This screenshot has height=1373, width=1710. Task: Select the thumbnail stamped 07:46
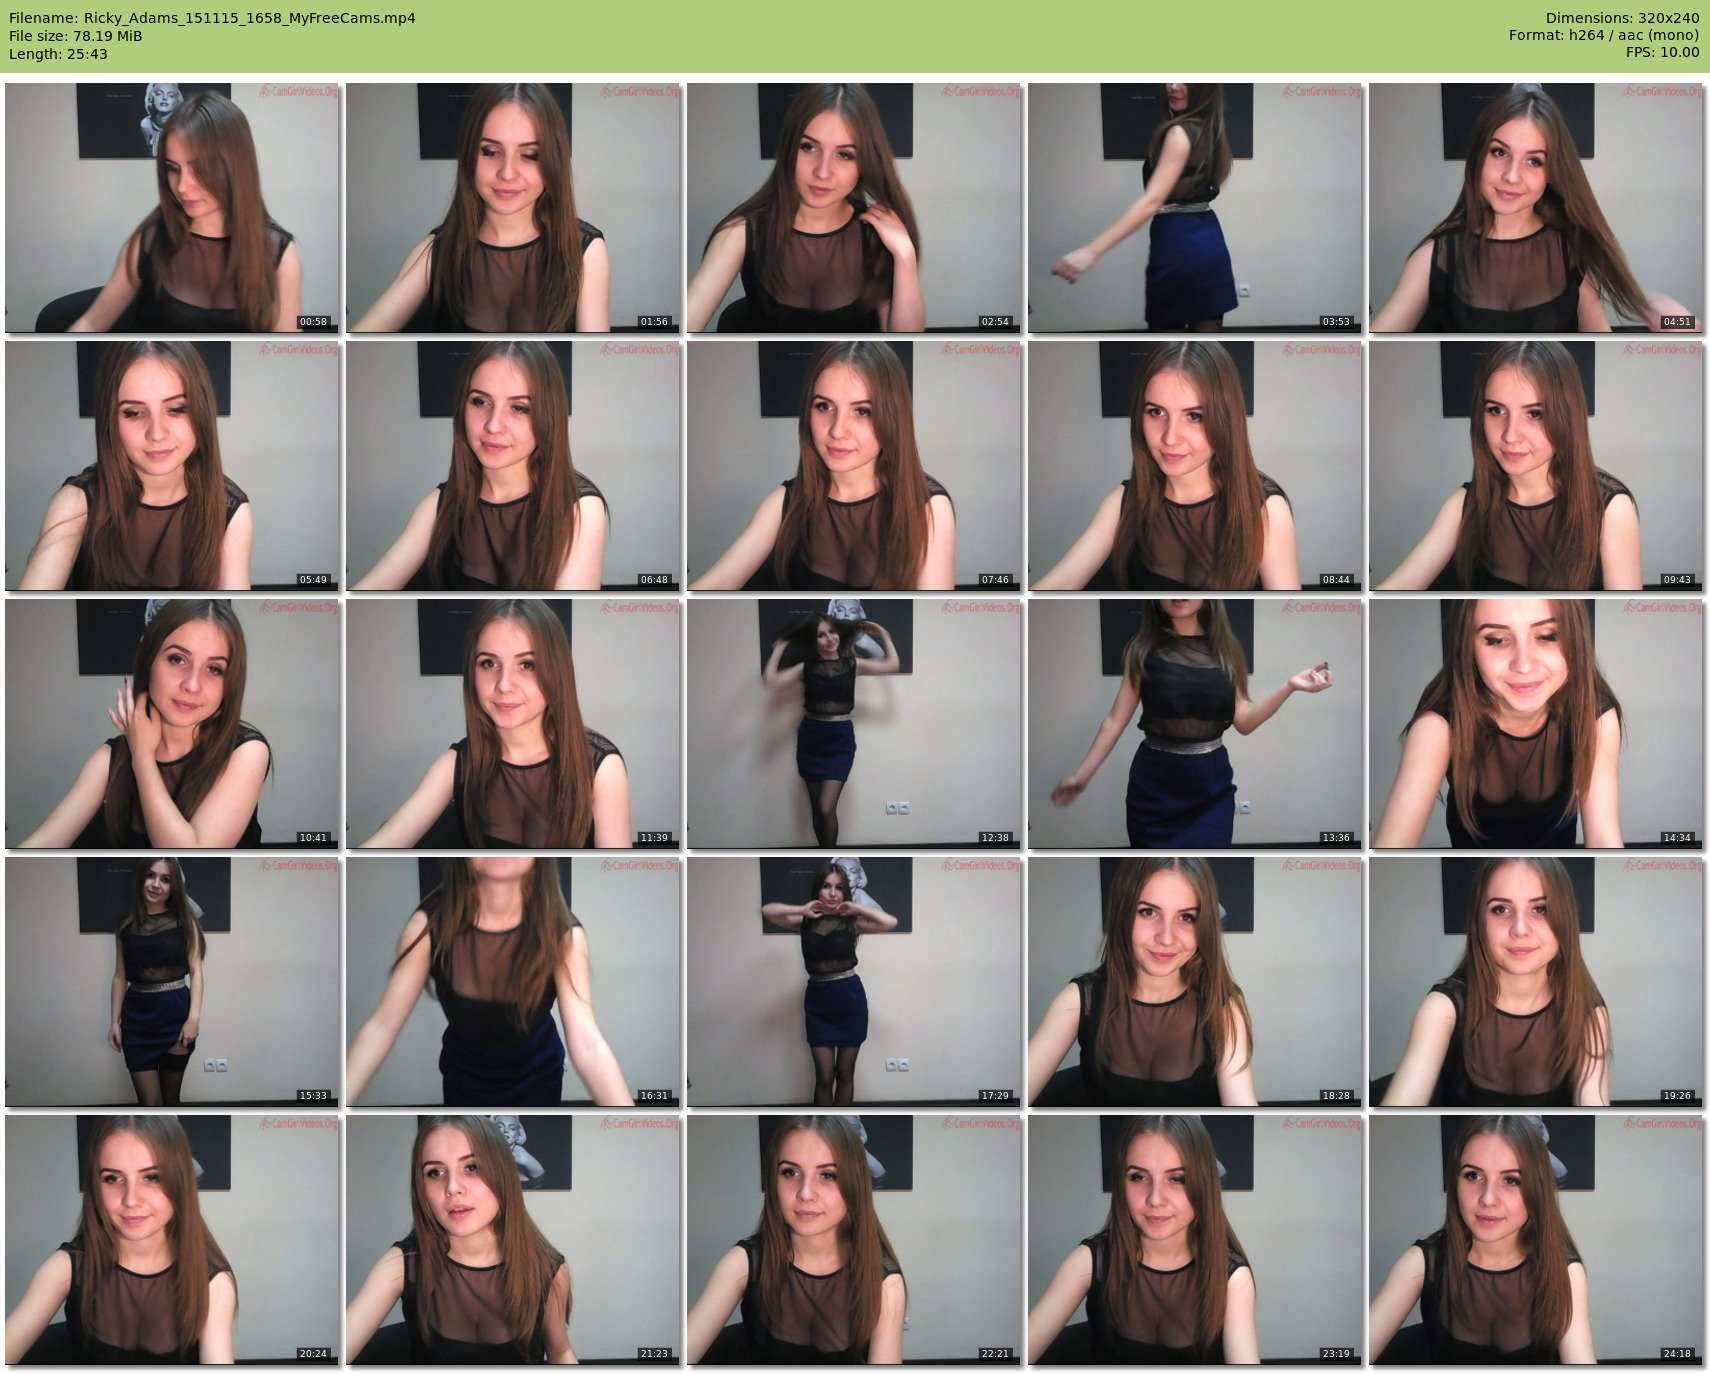coord(854,465)
